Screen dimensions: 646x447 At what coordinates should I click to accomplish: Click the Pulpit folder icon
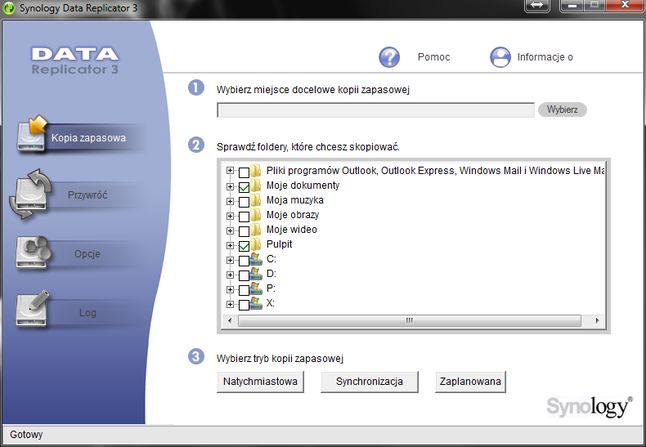click(x=256, y=245)
